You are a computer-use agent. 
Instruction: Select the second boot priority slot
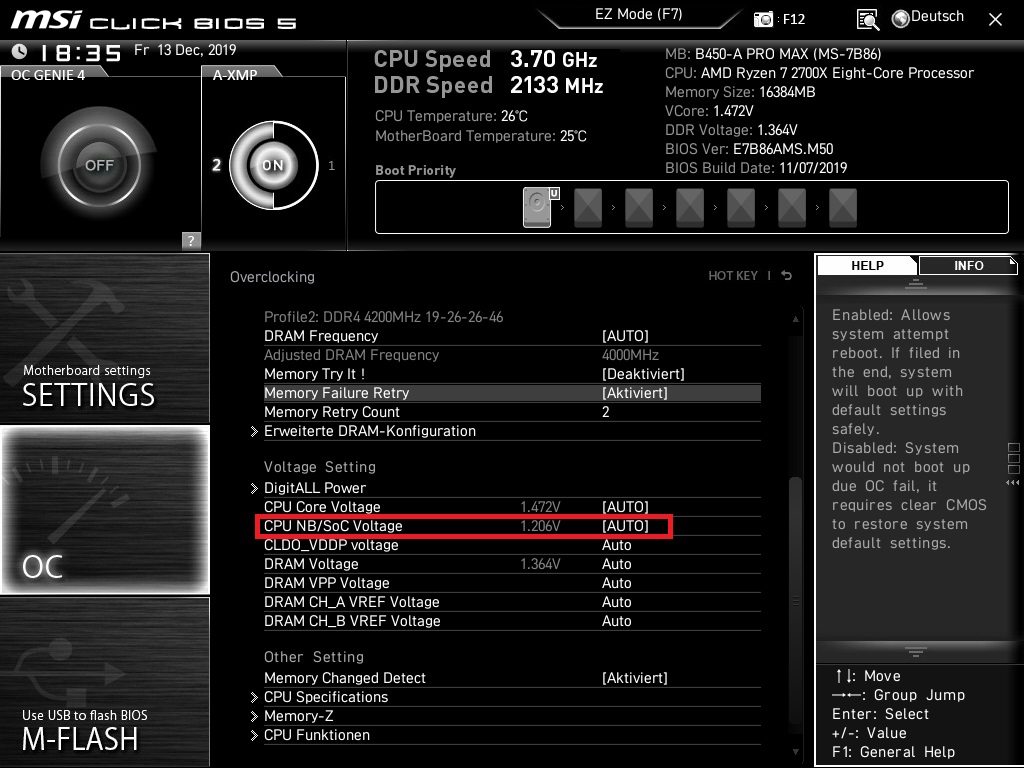tap(588, 208)
